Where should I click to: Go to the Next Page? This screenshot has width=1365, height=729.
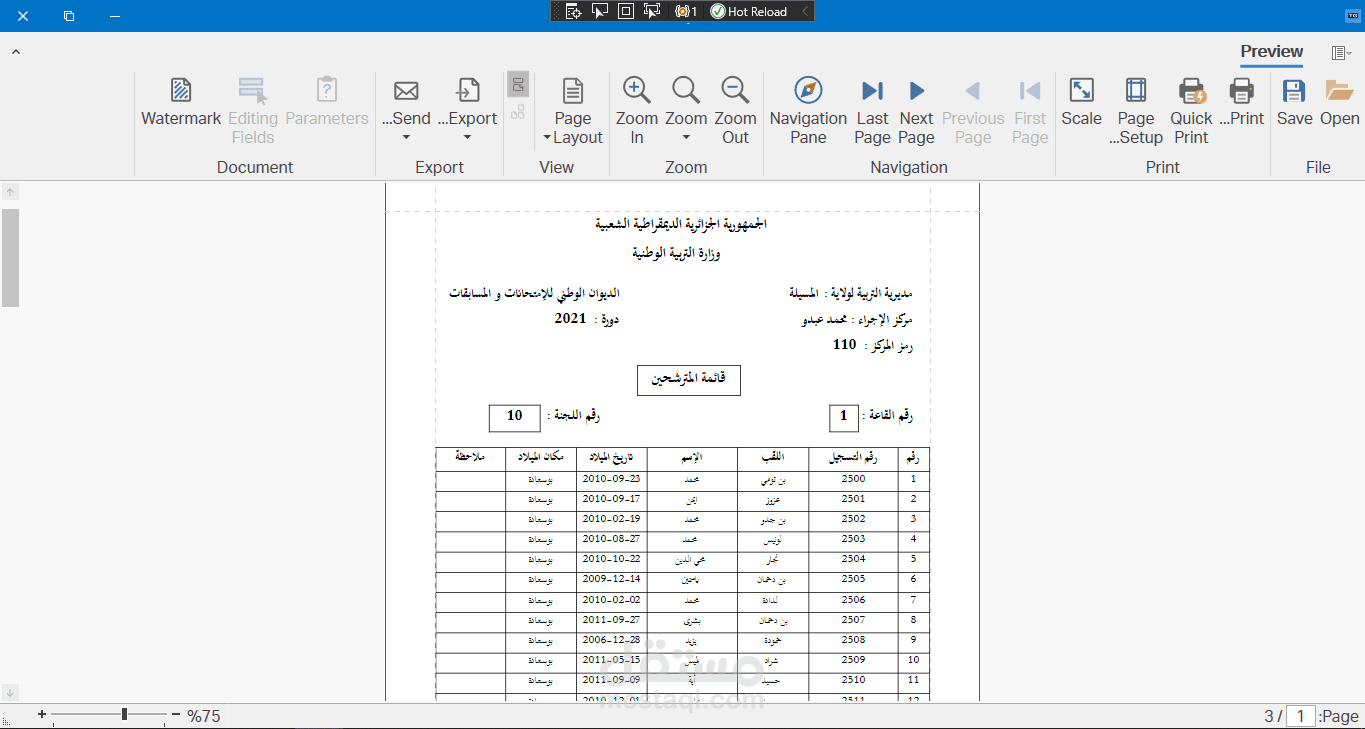tap(916, 111)
